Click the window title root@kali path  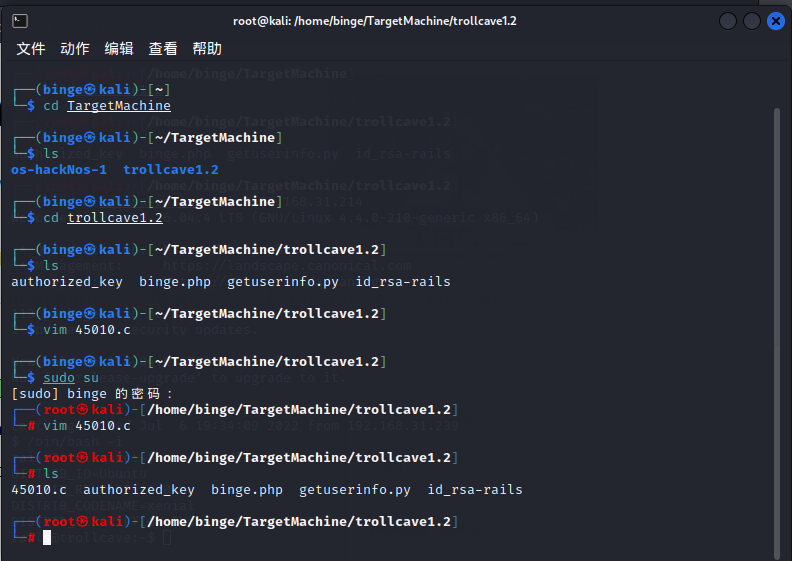pos(374,21)
